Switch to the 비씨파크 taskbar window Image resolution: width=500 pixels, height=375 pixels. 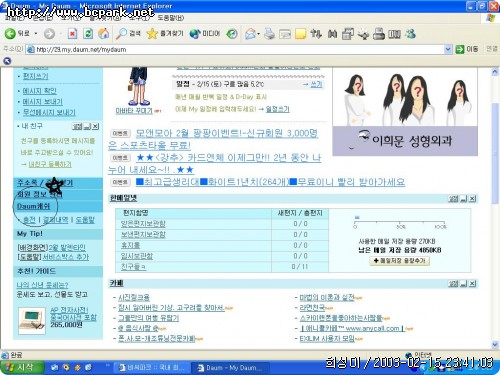151,368
